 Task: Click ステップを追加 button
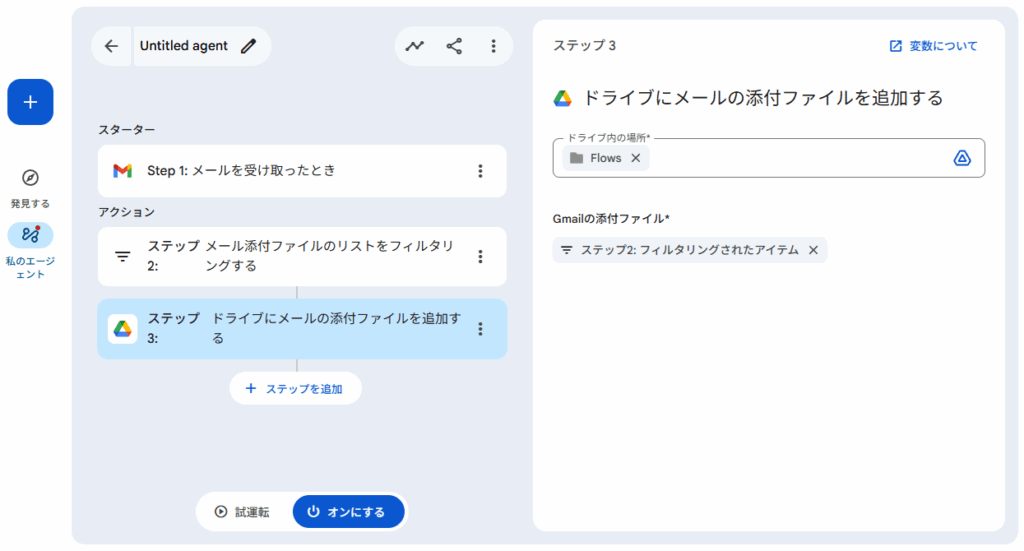click(295, 389)
